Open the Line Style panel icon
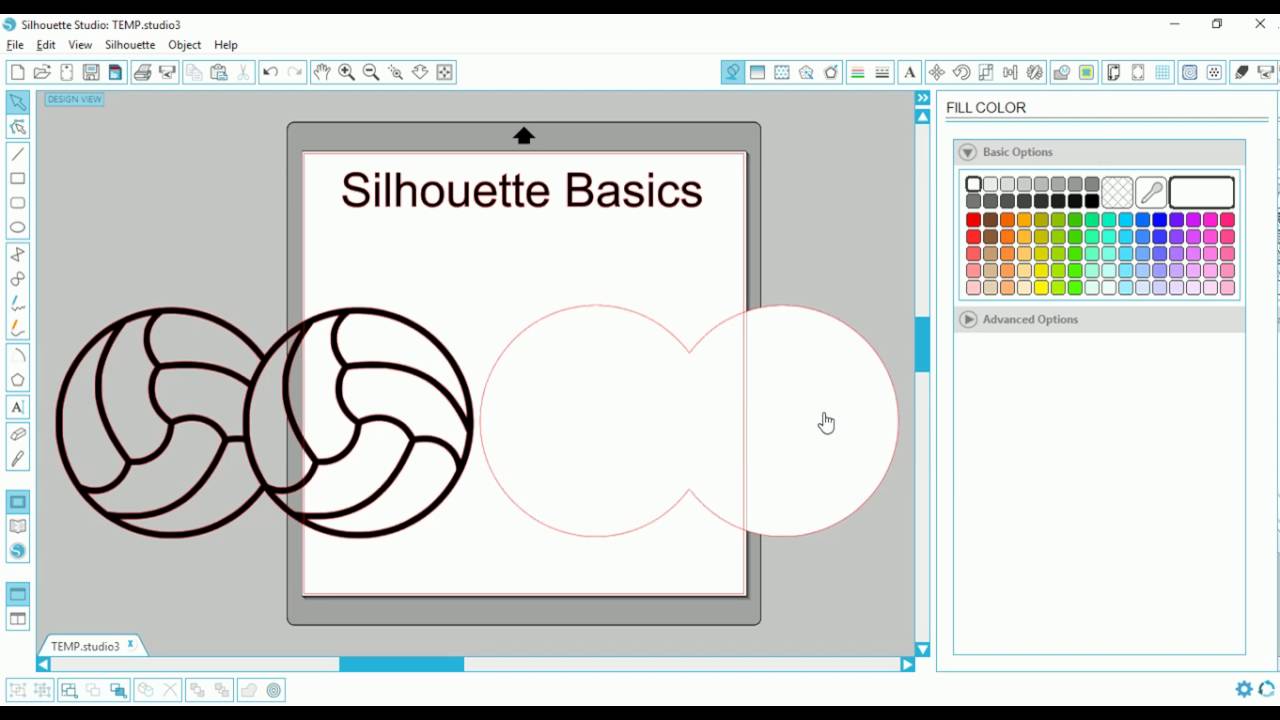The height and width of the screenshot is (720, 1280). 882,72
